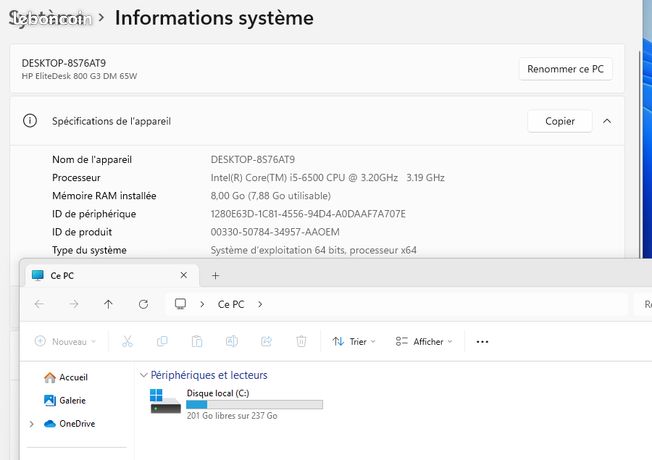This screenshot has width=652, height=460.
Task: Go up one folder level
Action: [108, 304]
